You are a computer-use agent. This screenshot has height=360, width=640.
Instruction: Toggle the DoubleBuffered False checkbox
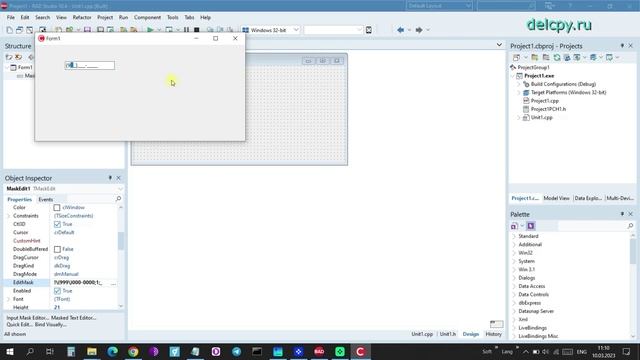pos(57,249)
